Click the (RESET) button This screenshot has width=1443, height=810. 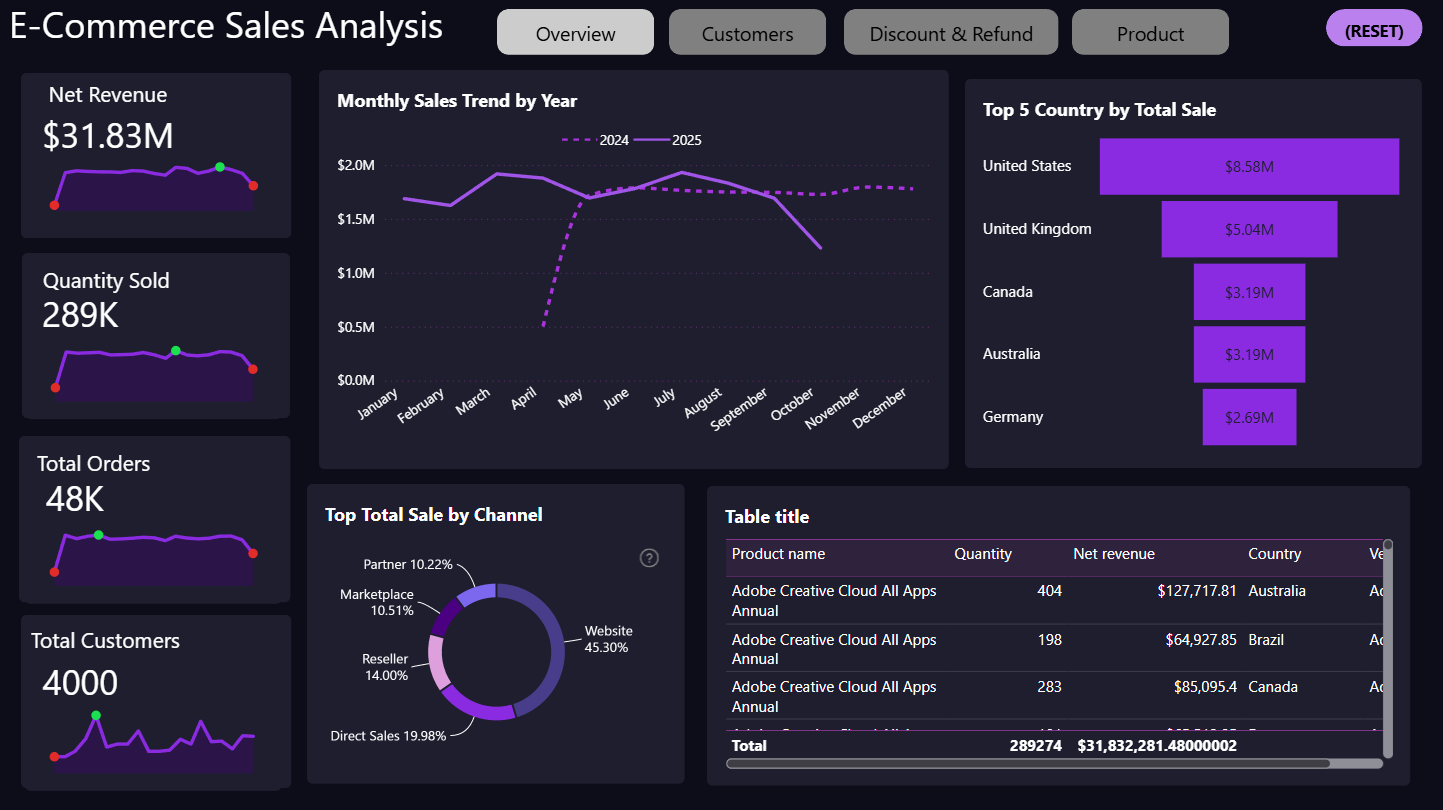click(1374, 30)
